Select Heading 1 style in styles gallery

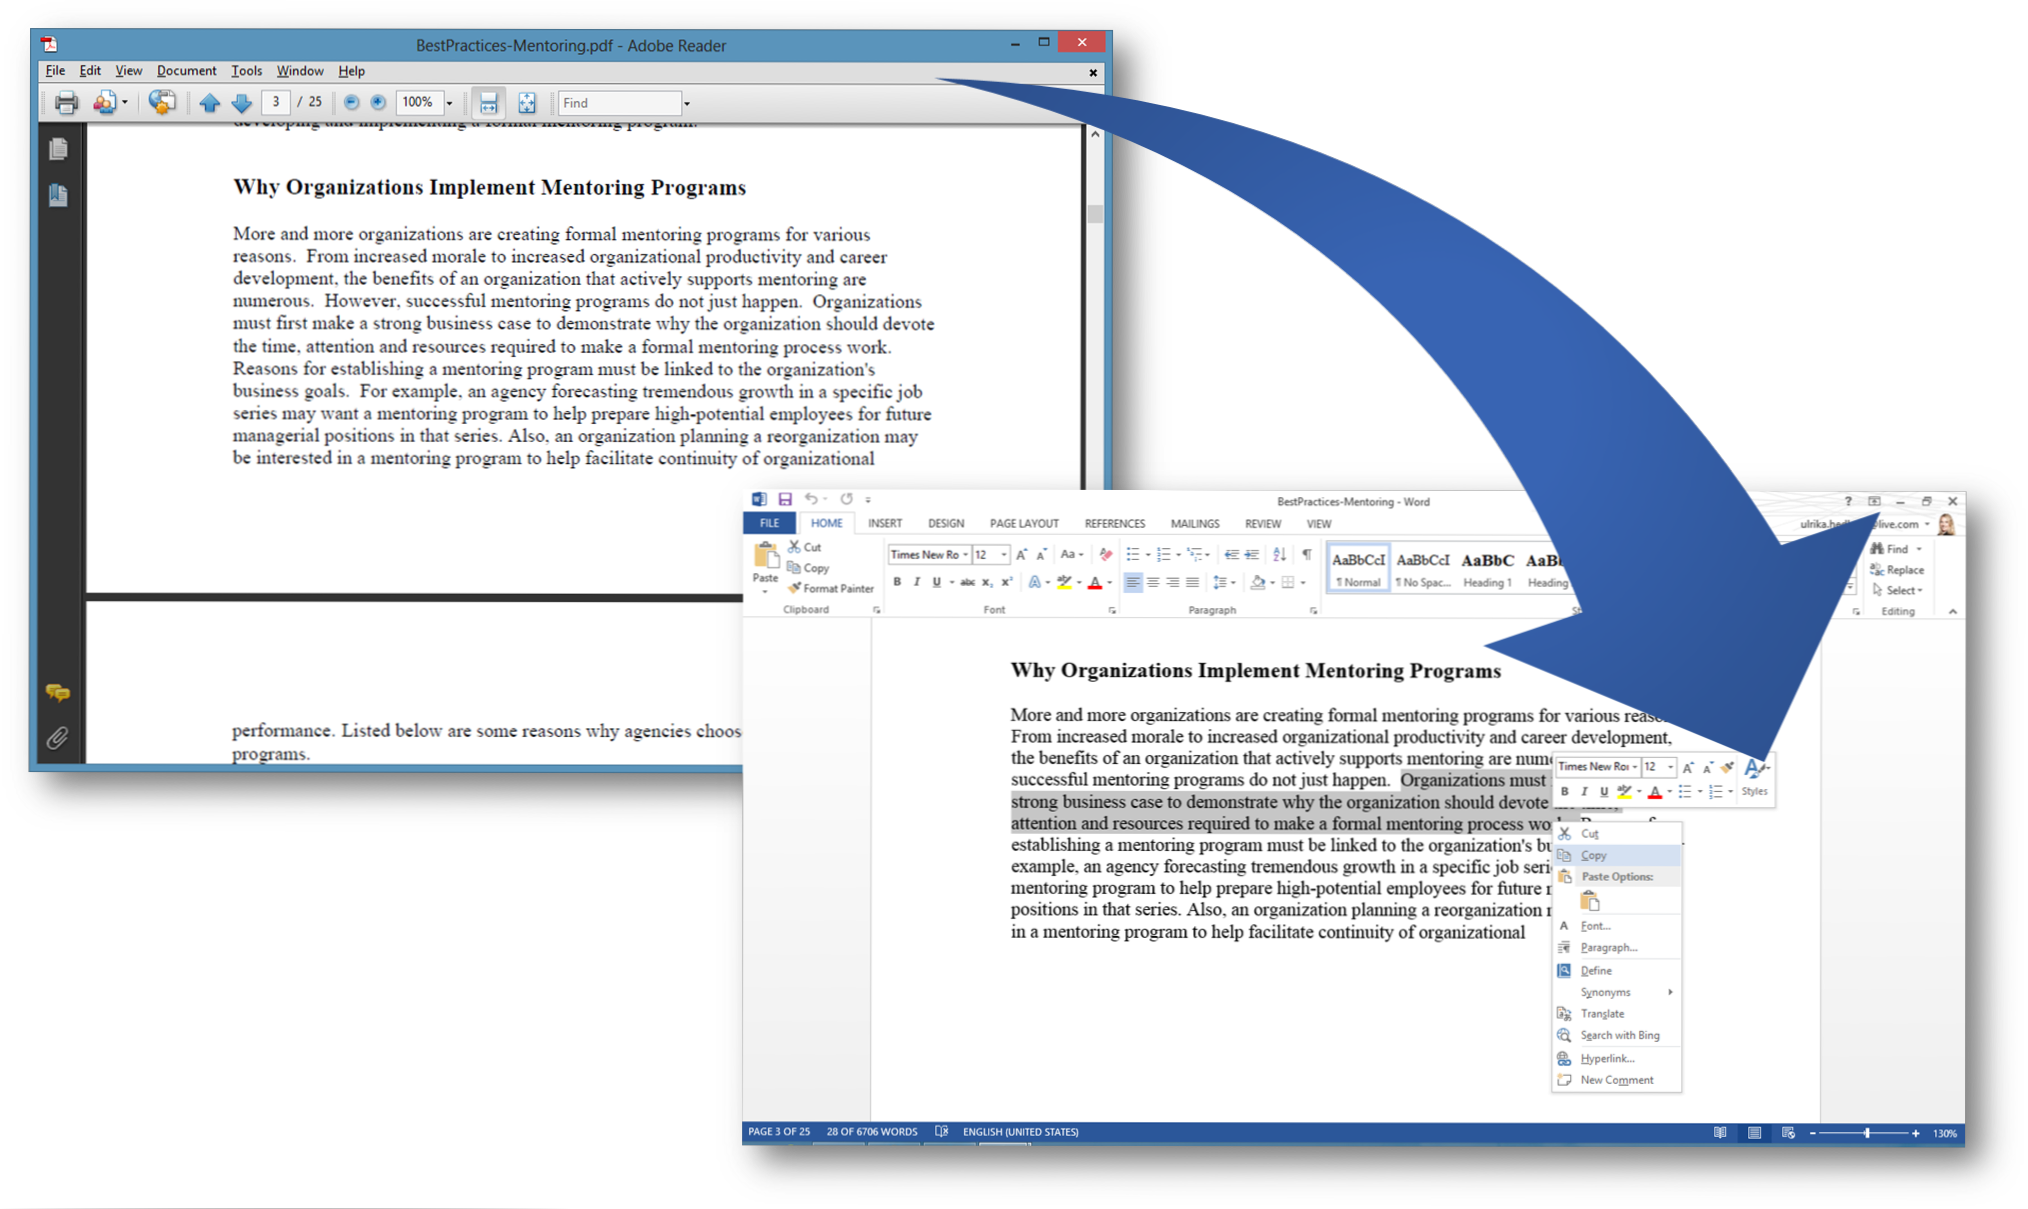tap(1487, 568)
